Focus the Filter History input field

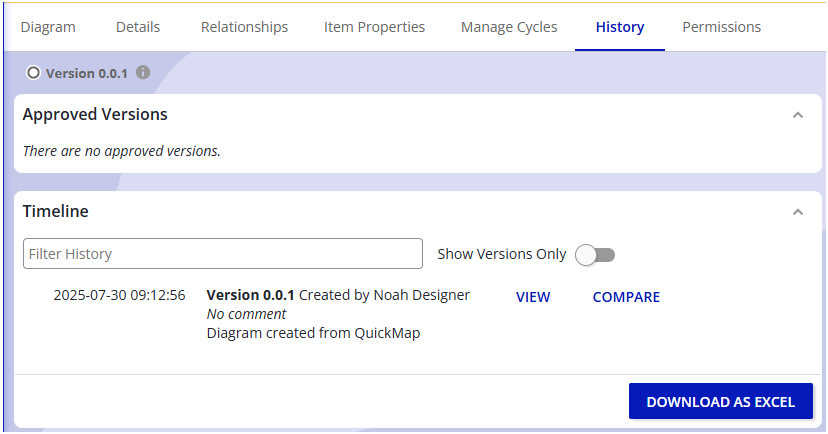pyautogui.click(x=223, y=254)
